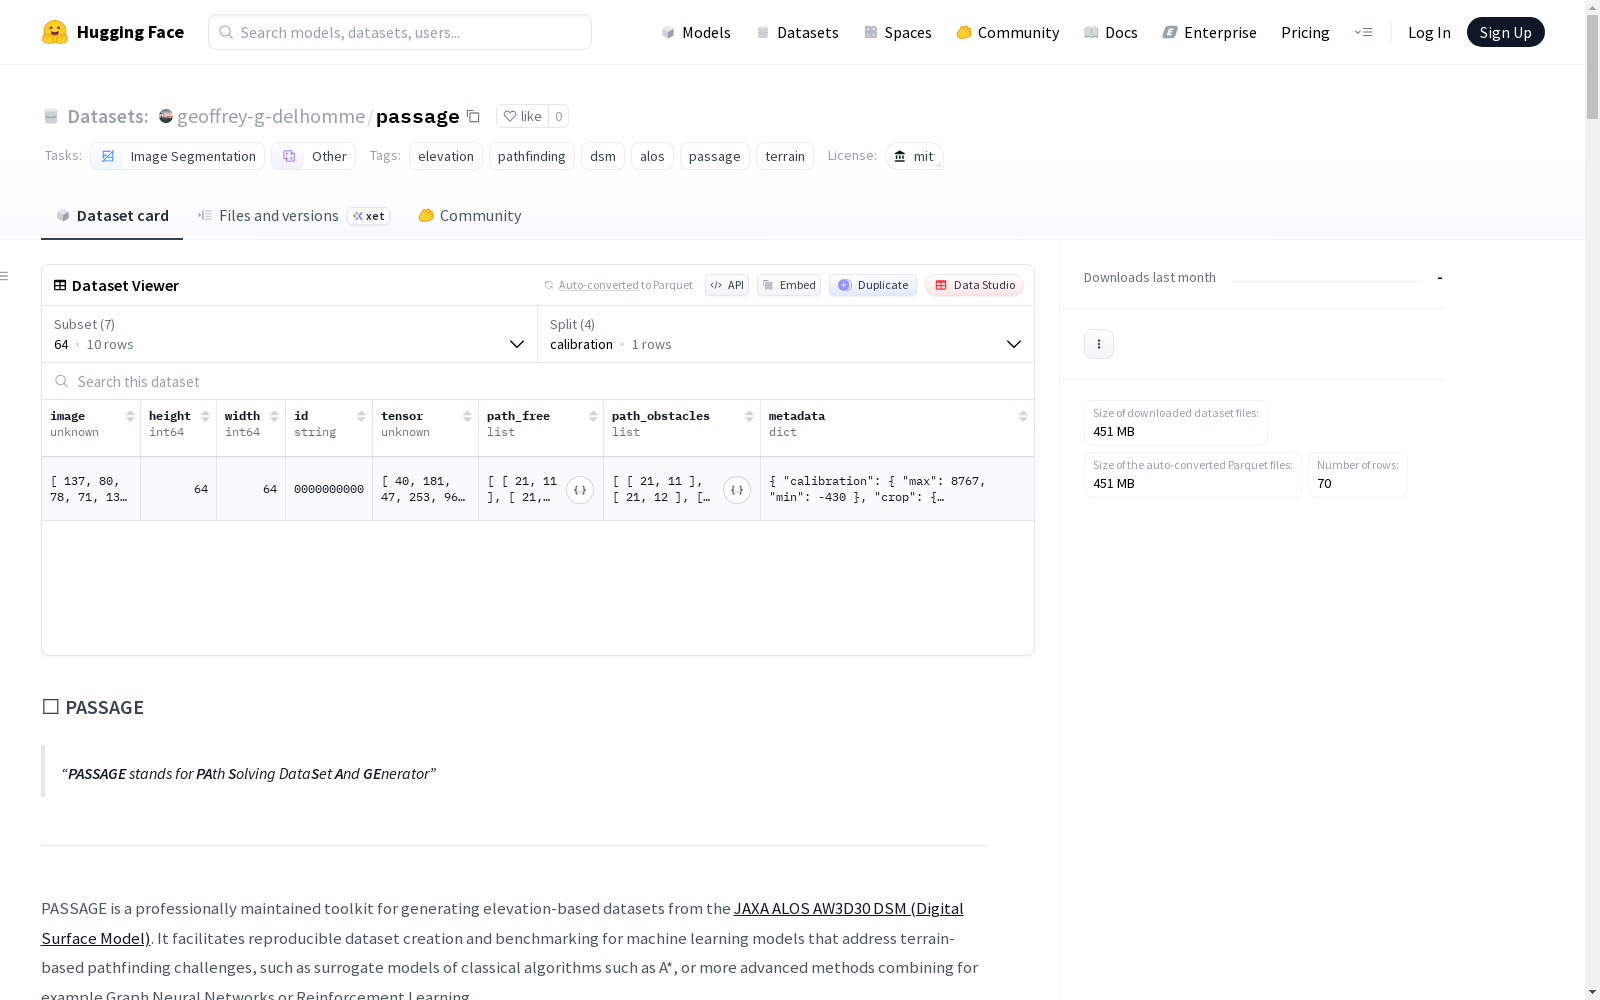The image size is (1600, 1000).
Task: Click the Embed button
Action: (x=789, y=285)
